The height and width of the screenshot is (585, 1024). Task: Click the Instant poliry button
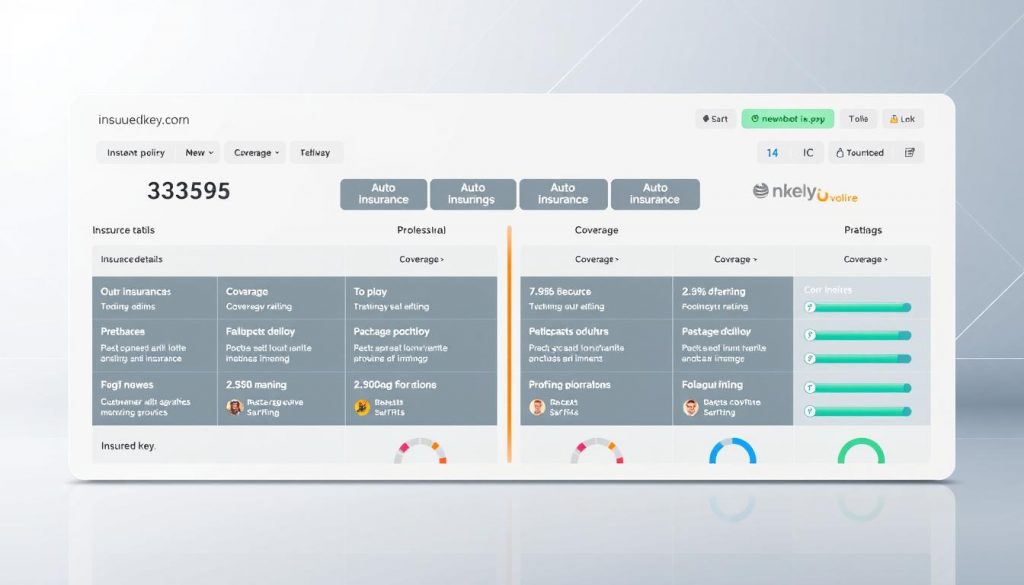click(x=136, y=153)
